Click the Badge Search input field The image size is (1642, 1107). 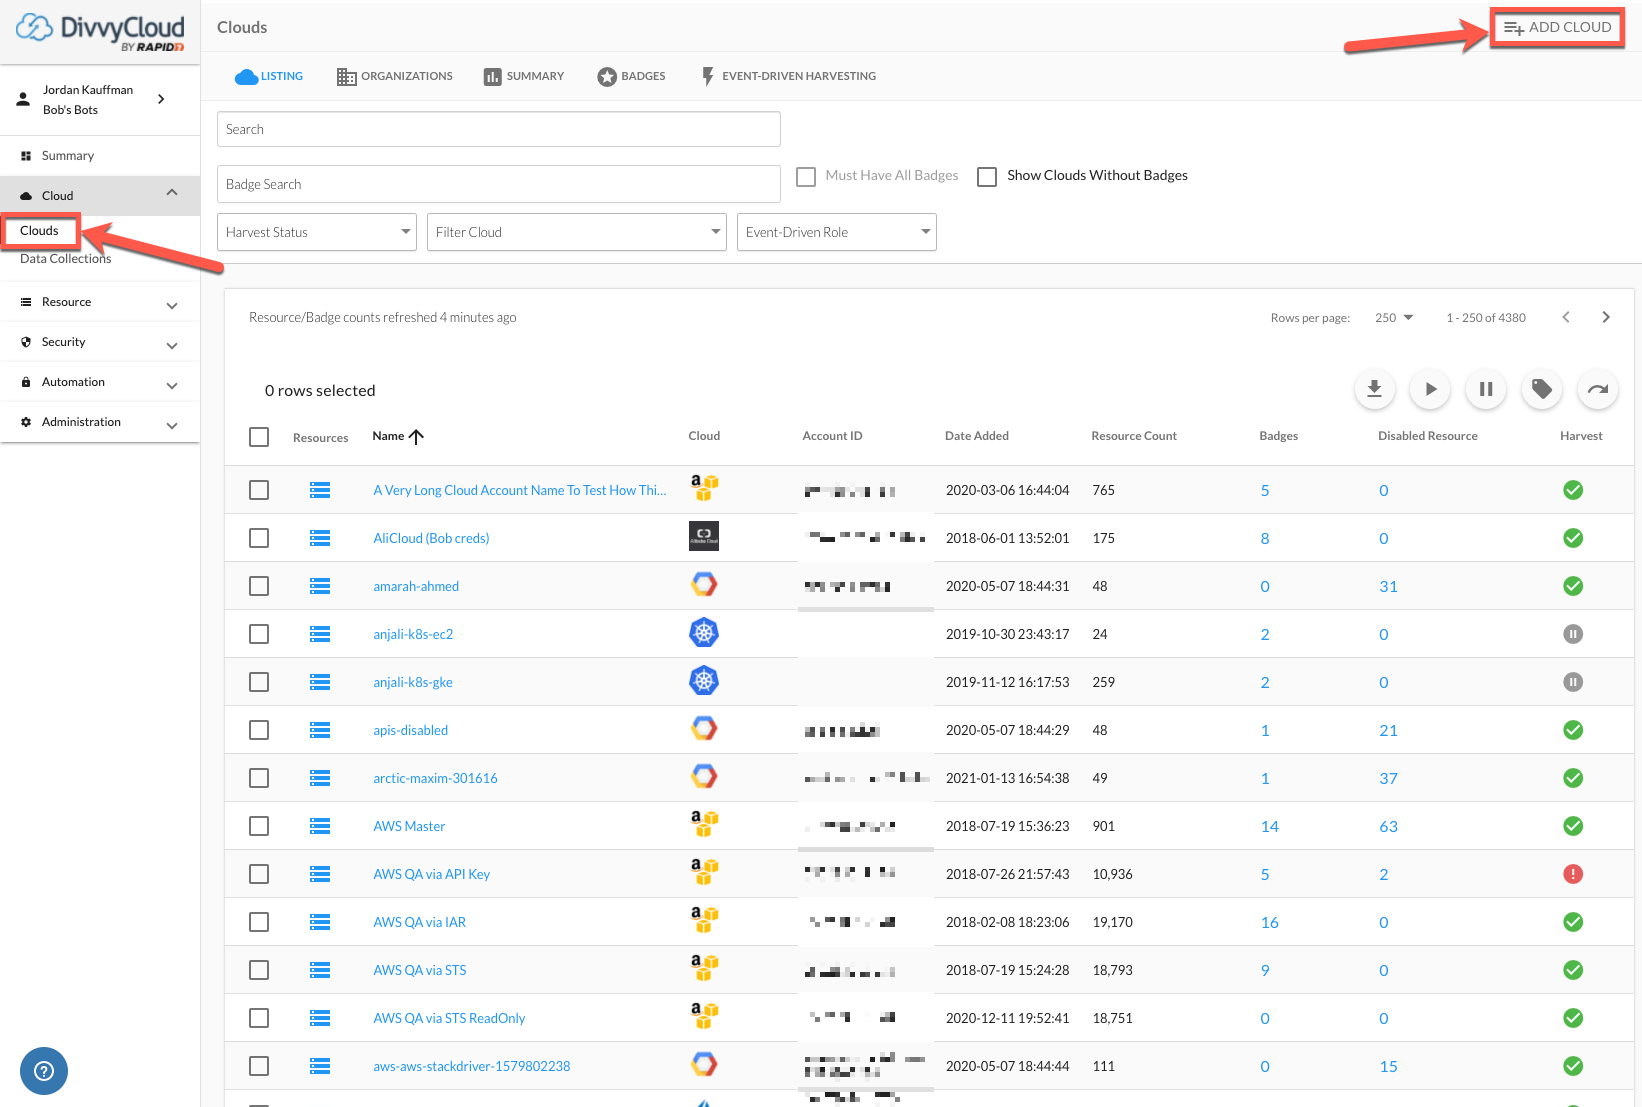(x=499, y=184)
